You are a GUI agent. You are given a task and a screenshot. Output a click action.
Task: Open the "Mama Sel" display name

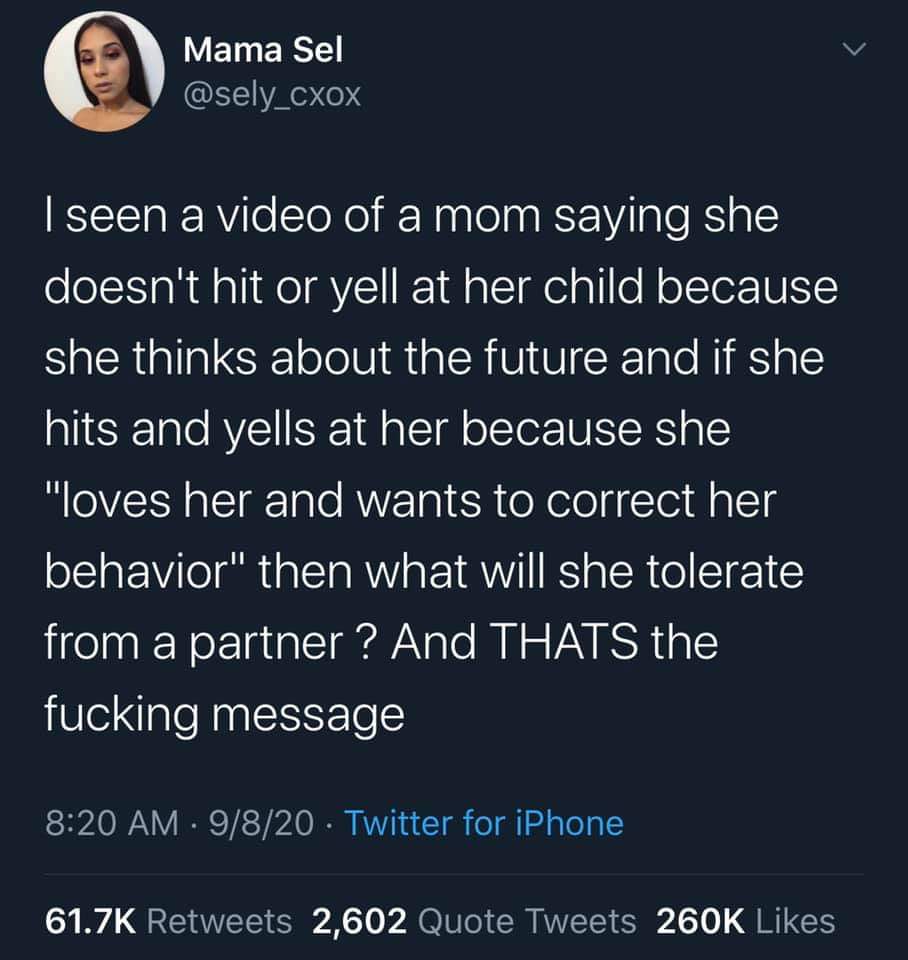(263, 50)
